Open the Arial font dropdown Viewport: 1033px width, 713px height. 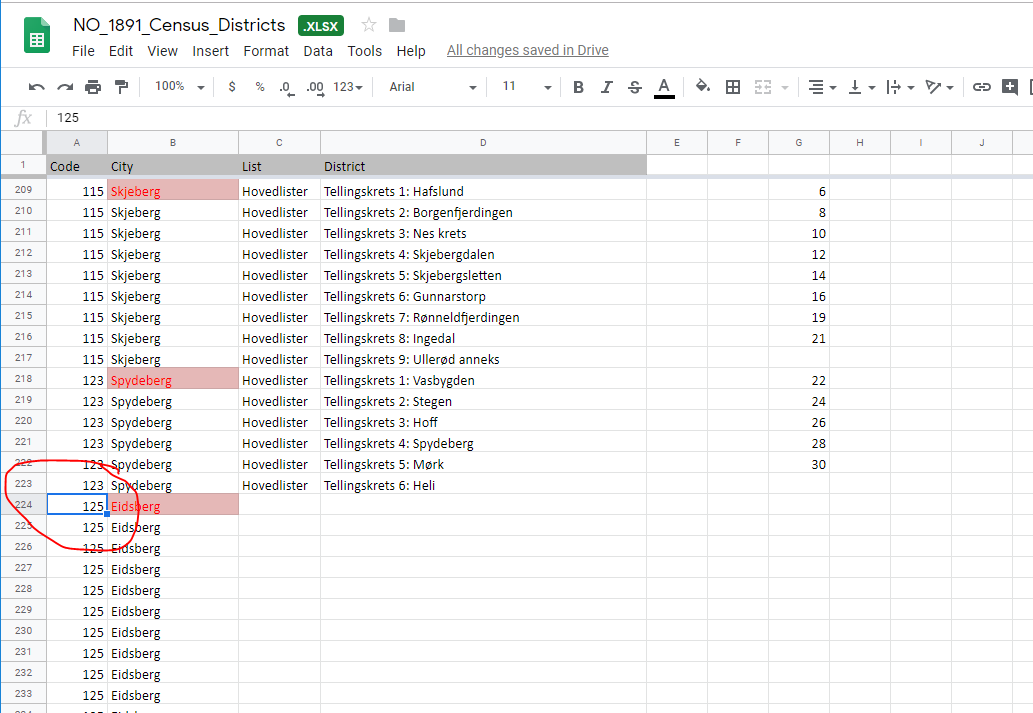(x=432, y=87)
